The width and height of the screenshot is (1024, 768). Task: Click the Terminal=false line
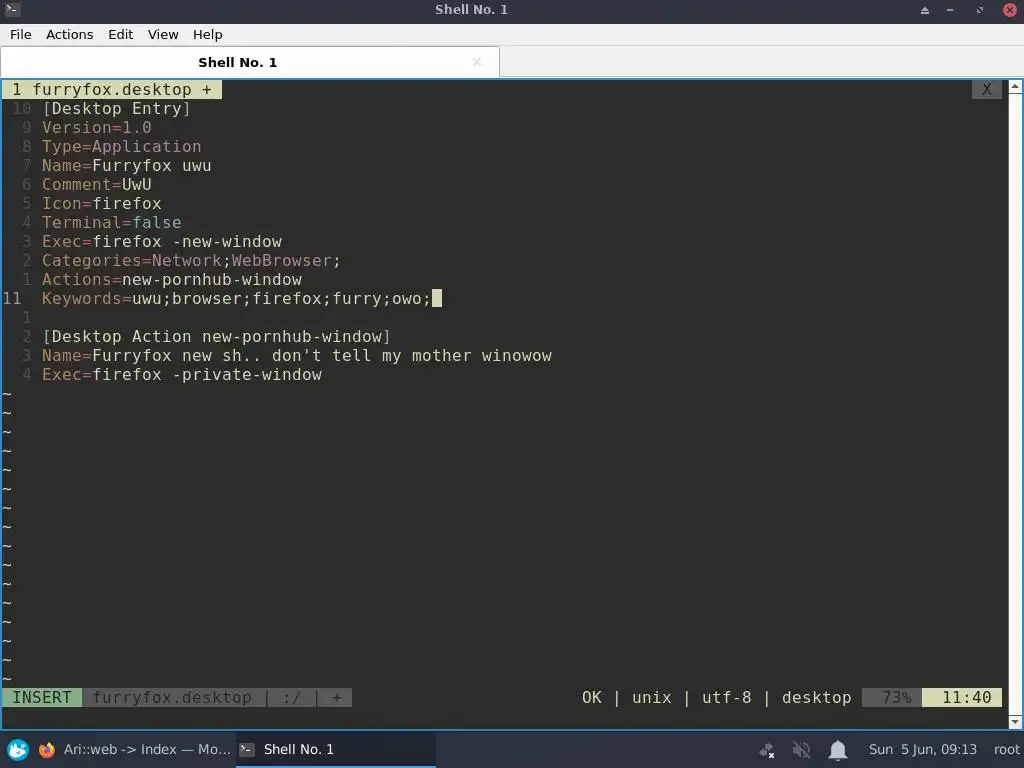[x=112, y=222]
